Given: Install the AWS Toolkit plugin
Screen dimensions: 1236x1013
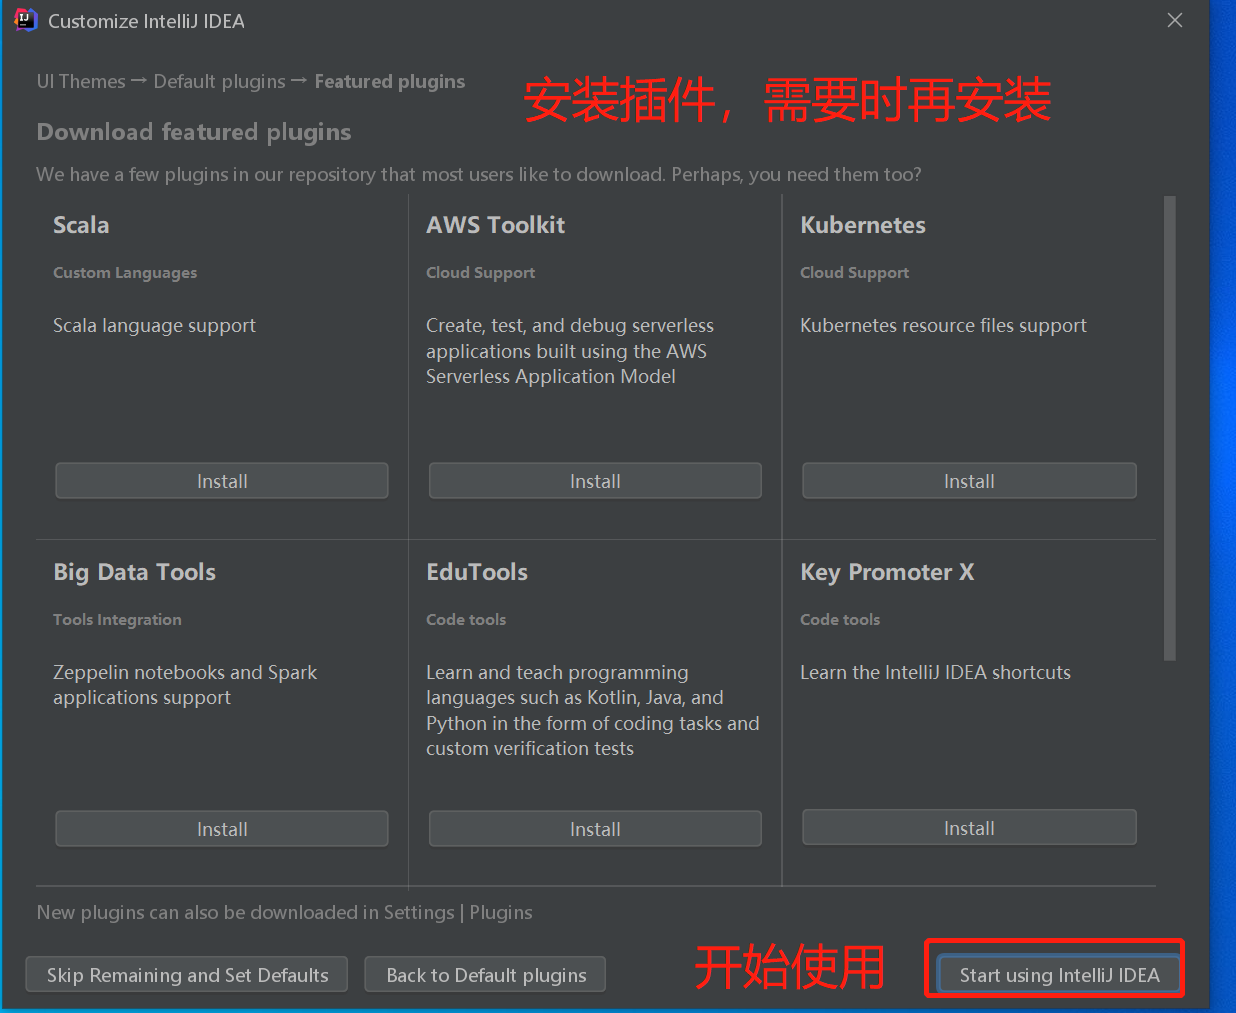Looking at the screenshot, I should point(595,481).
